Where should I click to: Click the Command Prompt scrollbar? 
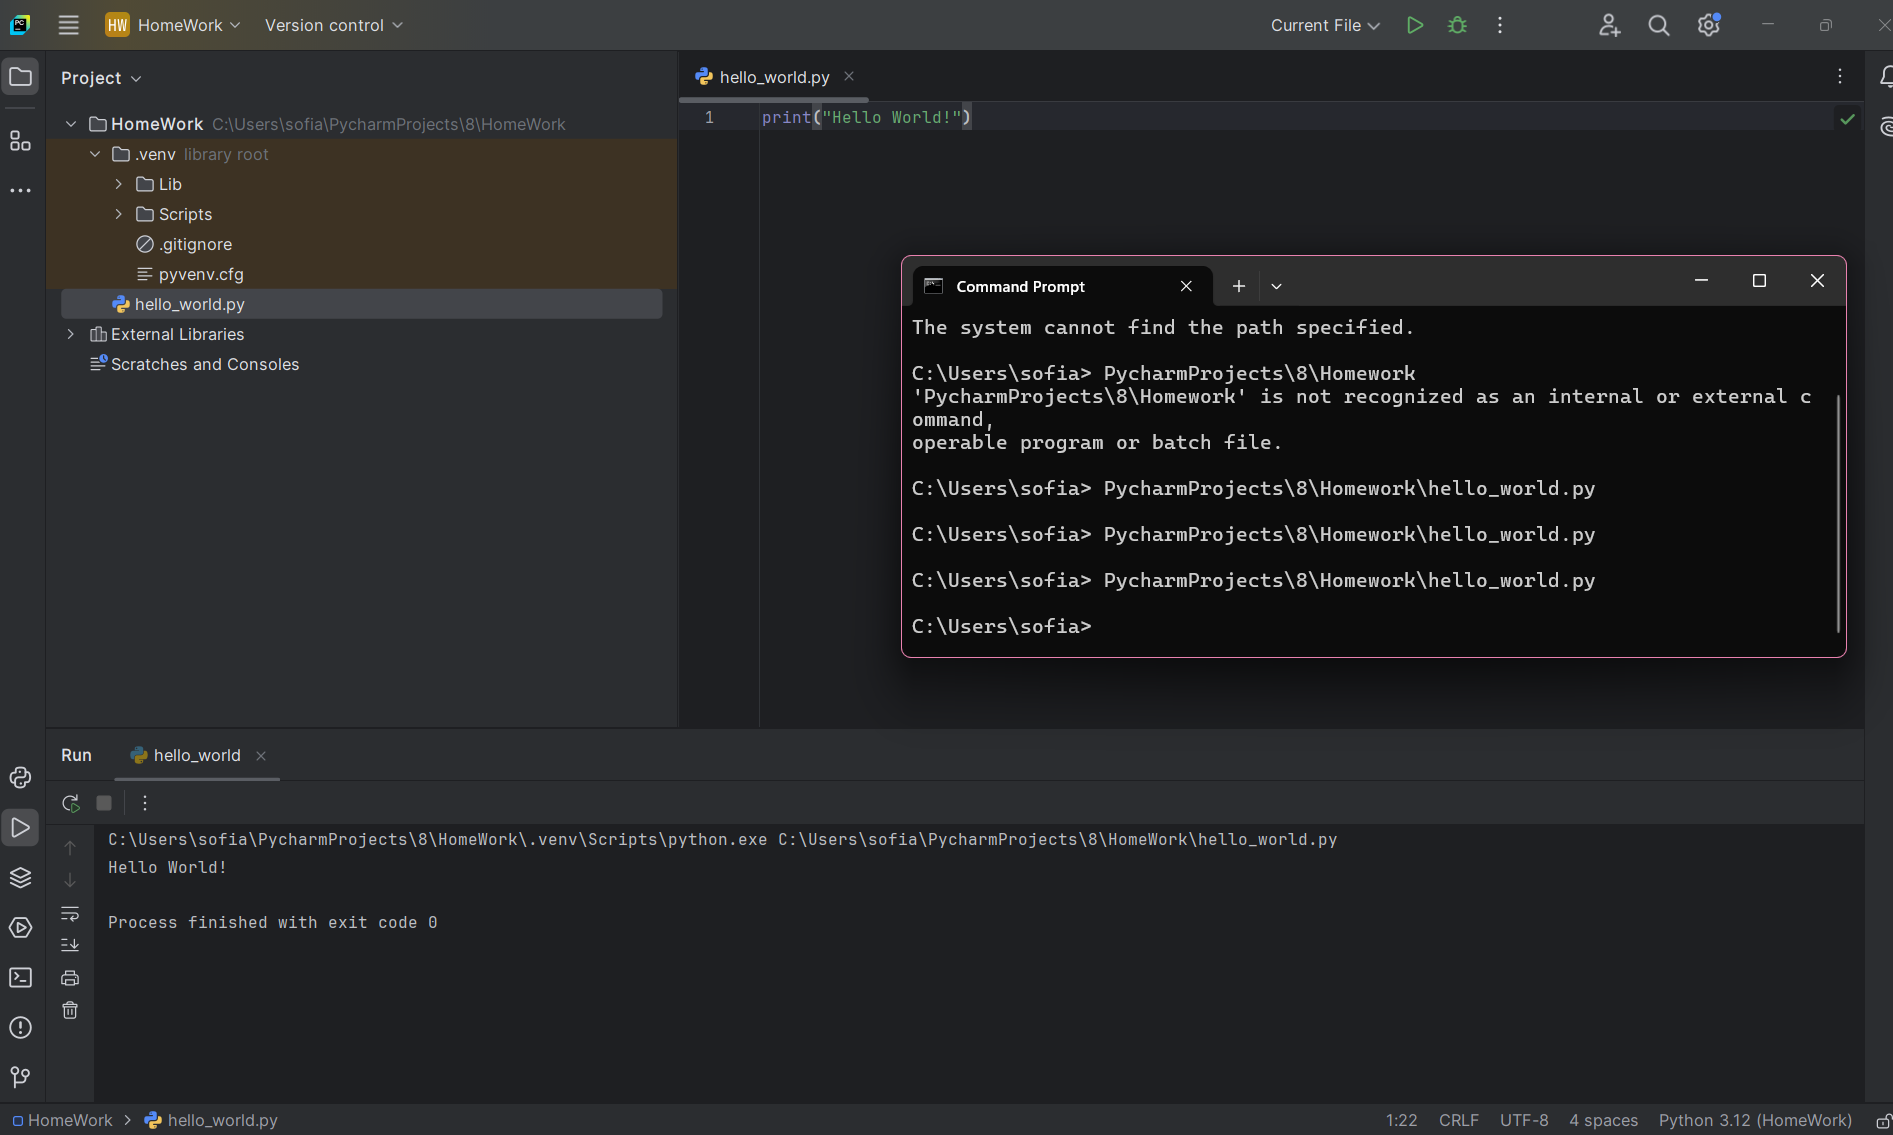(x=1838, y=512)
